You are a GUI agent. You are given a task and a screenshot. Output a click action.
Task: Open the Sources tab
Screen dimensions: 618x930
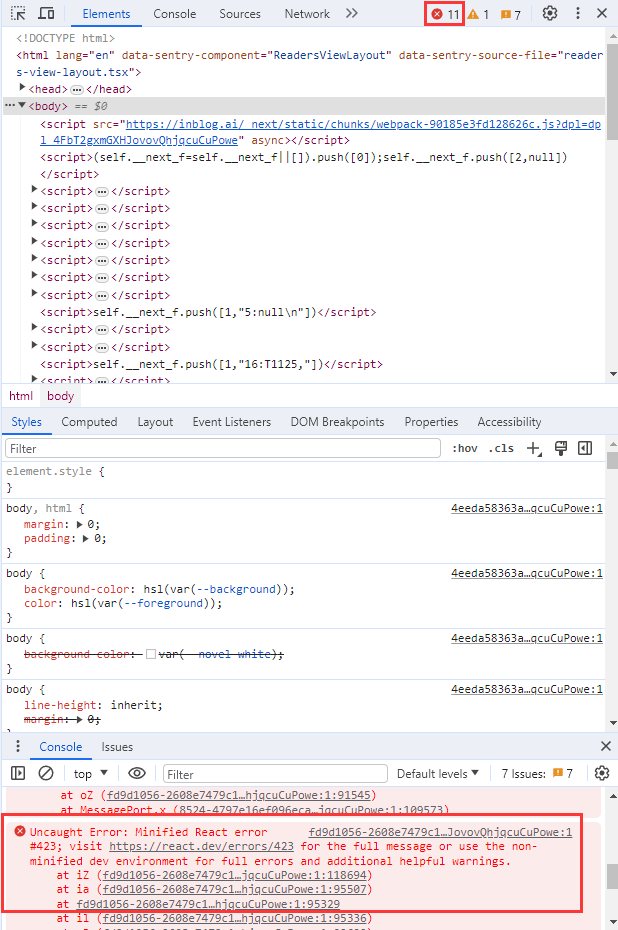click(240, 14)
